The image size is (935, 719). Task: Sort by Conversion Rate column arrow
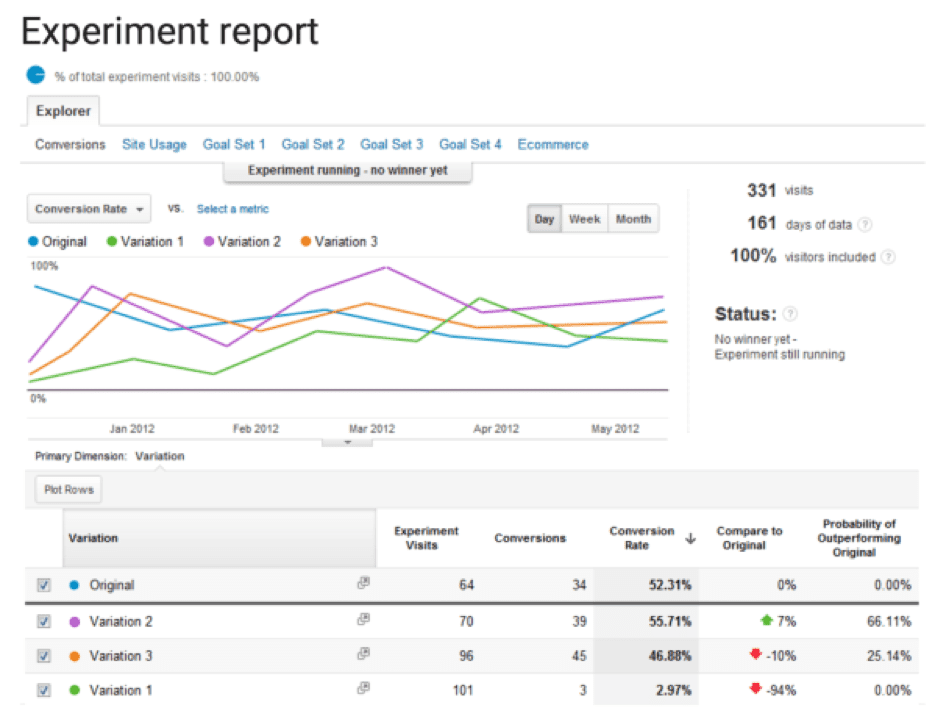pos(689,539)
